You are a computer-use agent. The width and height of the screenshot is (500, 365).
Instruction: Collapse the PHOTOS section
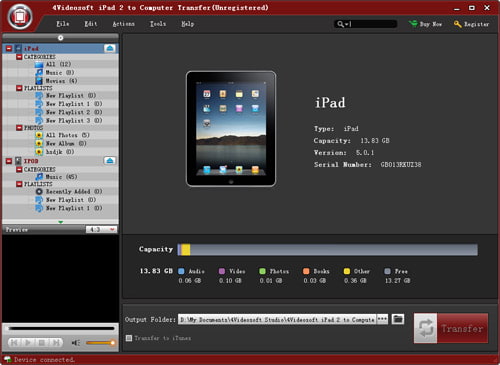19,128
